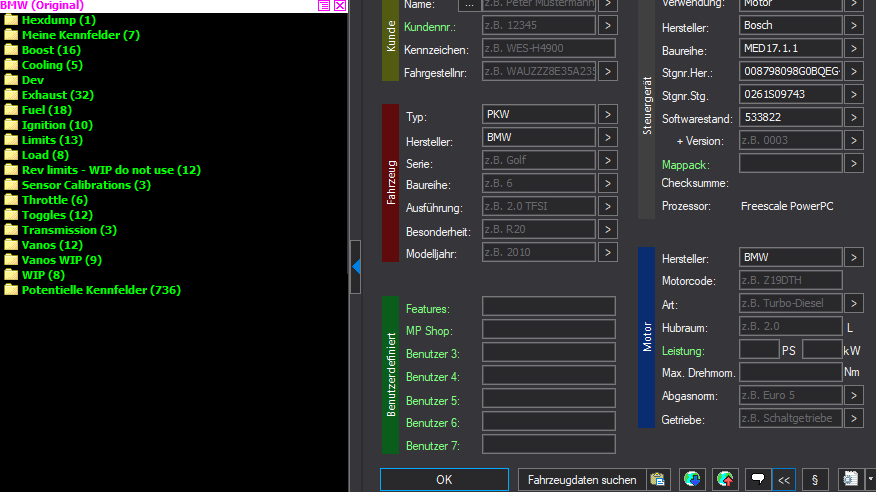Image resolution: width=876 pixels, height=492 pixels.
Task: Expand options for Baureihe MED17.1.1
Action: pos(853,48)
